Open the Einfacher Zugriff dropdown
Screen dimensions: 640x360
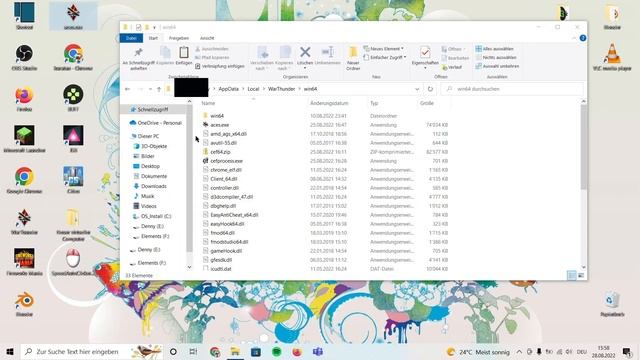385,58
